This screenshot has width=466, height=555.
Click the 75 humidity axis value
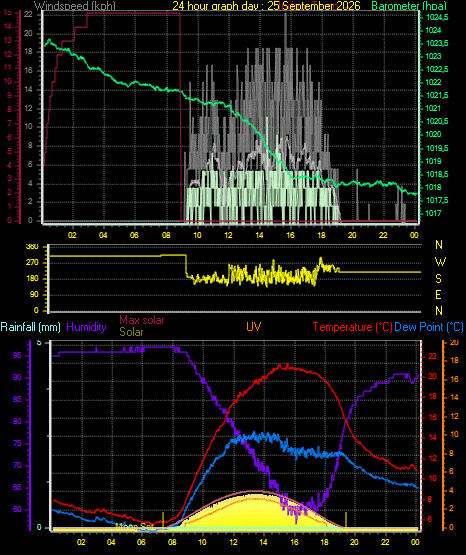click(17, 444)
